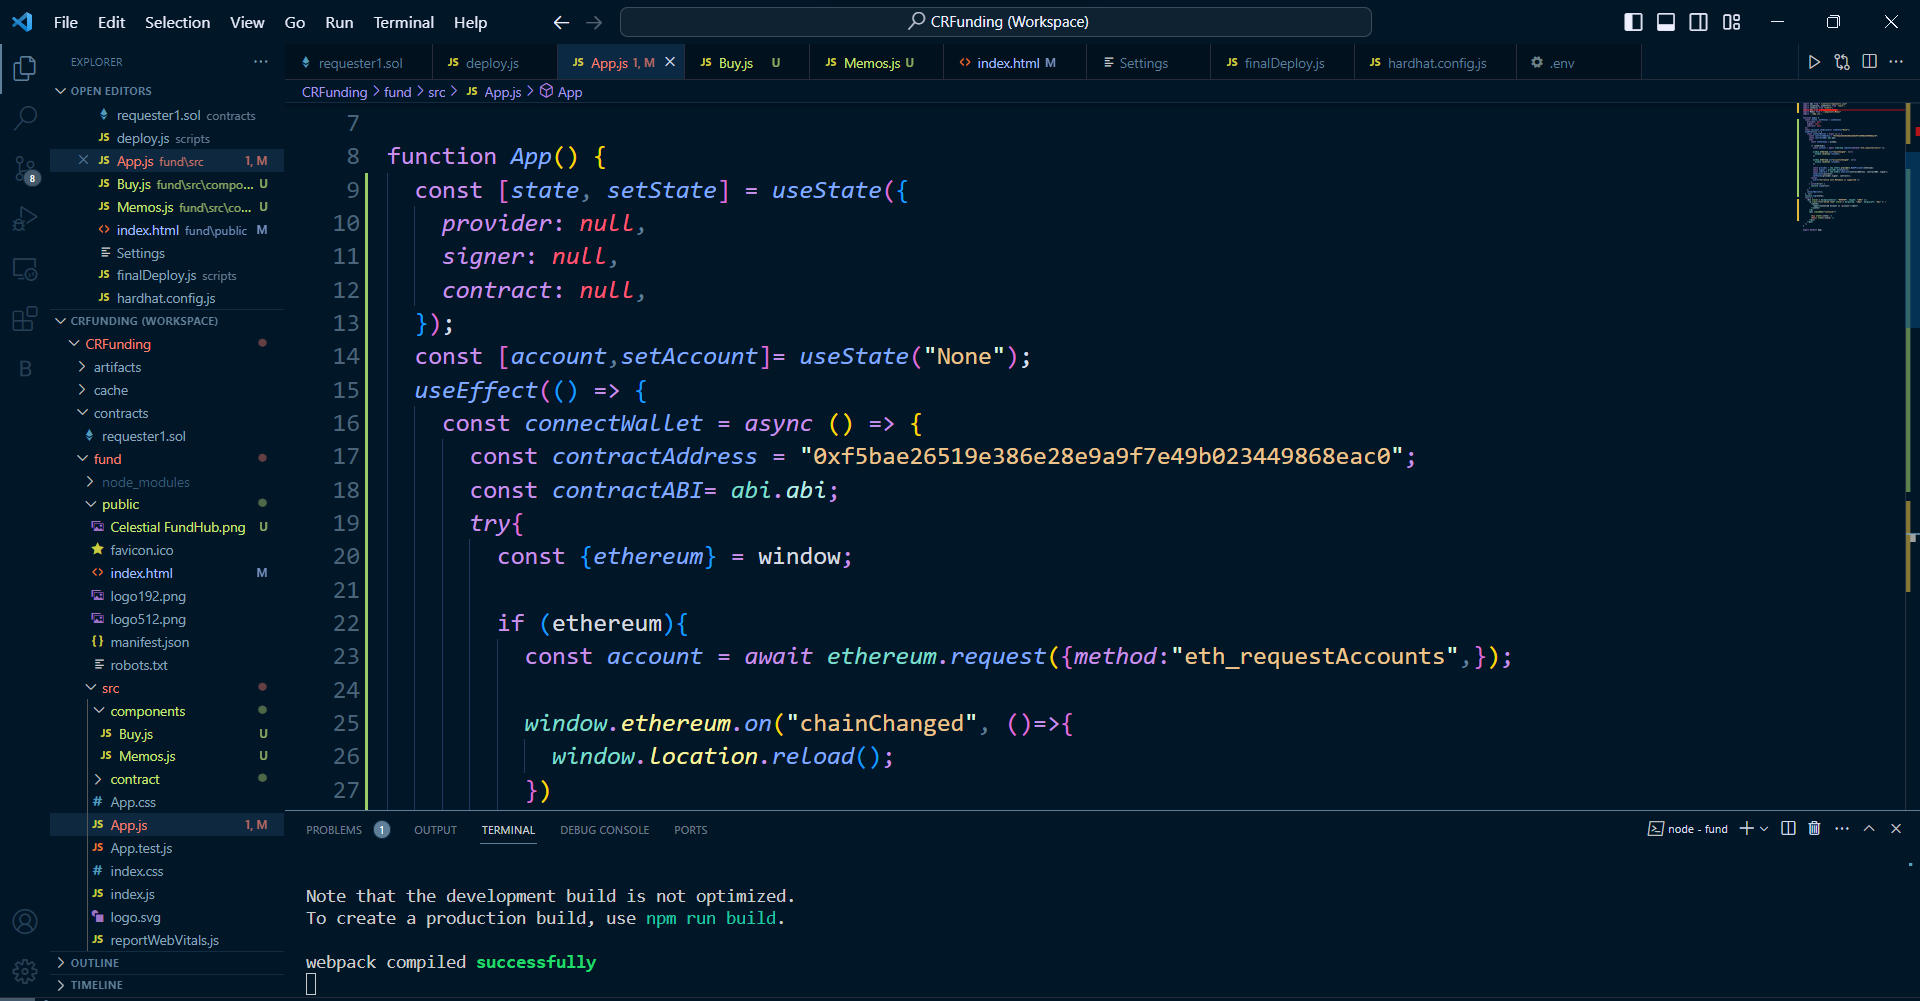1920x1001 pixels.
Task: Close App.js in Open Editors list
Action: (x=83, y=160)
